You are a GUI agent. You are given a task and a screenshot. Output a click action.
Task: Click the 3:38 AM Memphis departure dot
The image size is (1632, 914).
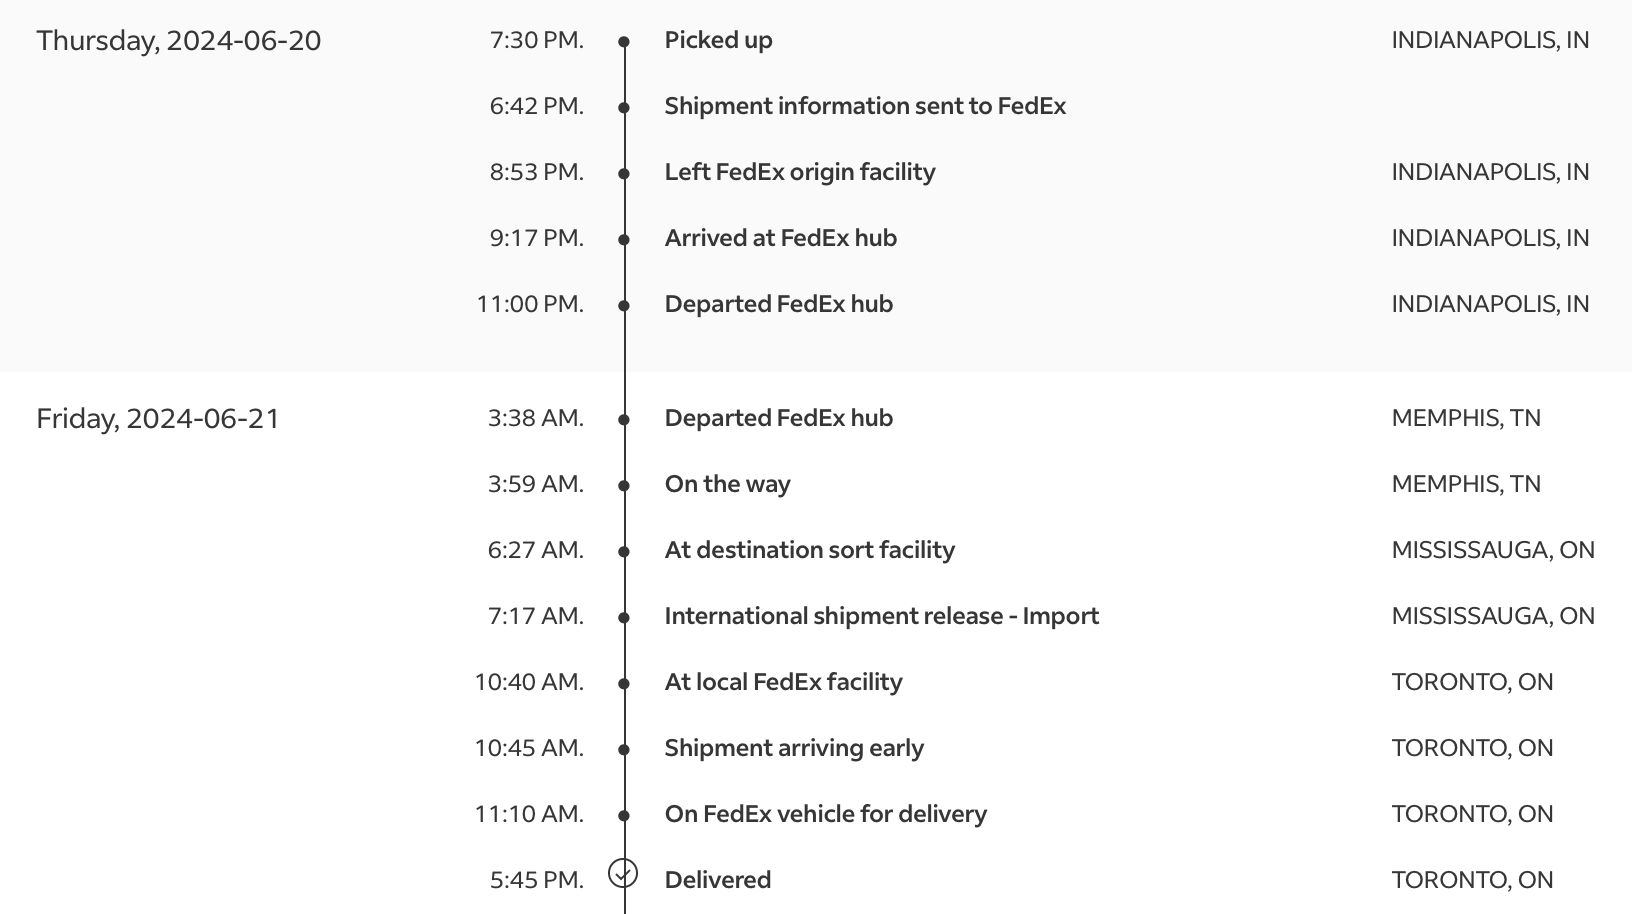(624, 420)
